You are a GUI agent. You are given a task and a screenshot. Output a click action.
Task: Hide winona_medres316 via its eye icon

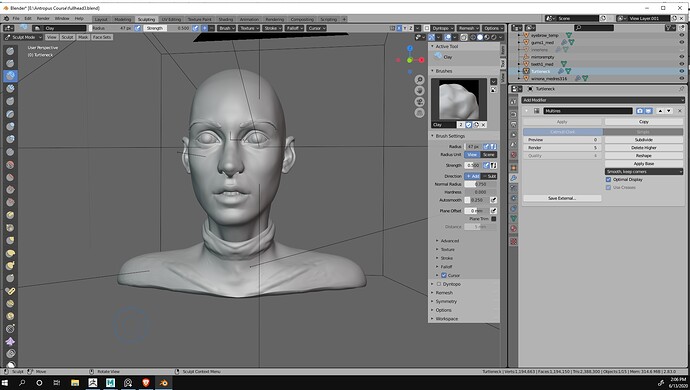682,78
